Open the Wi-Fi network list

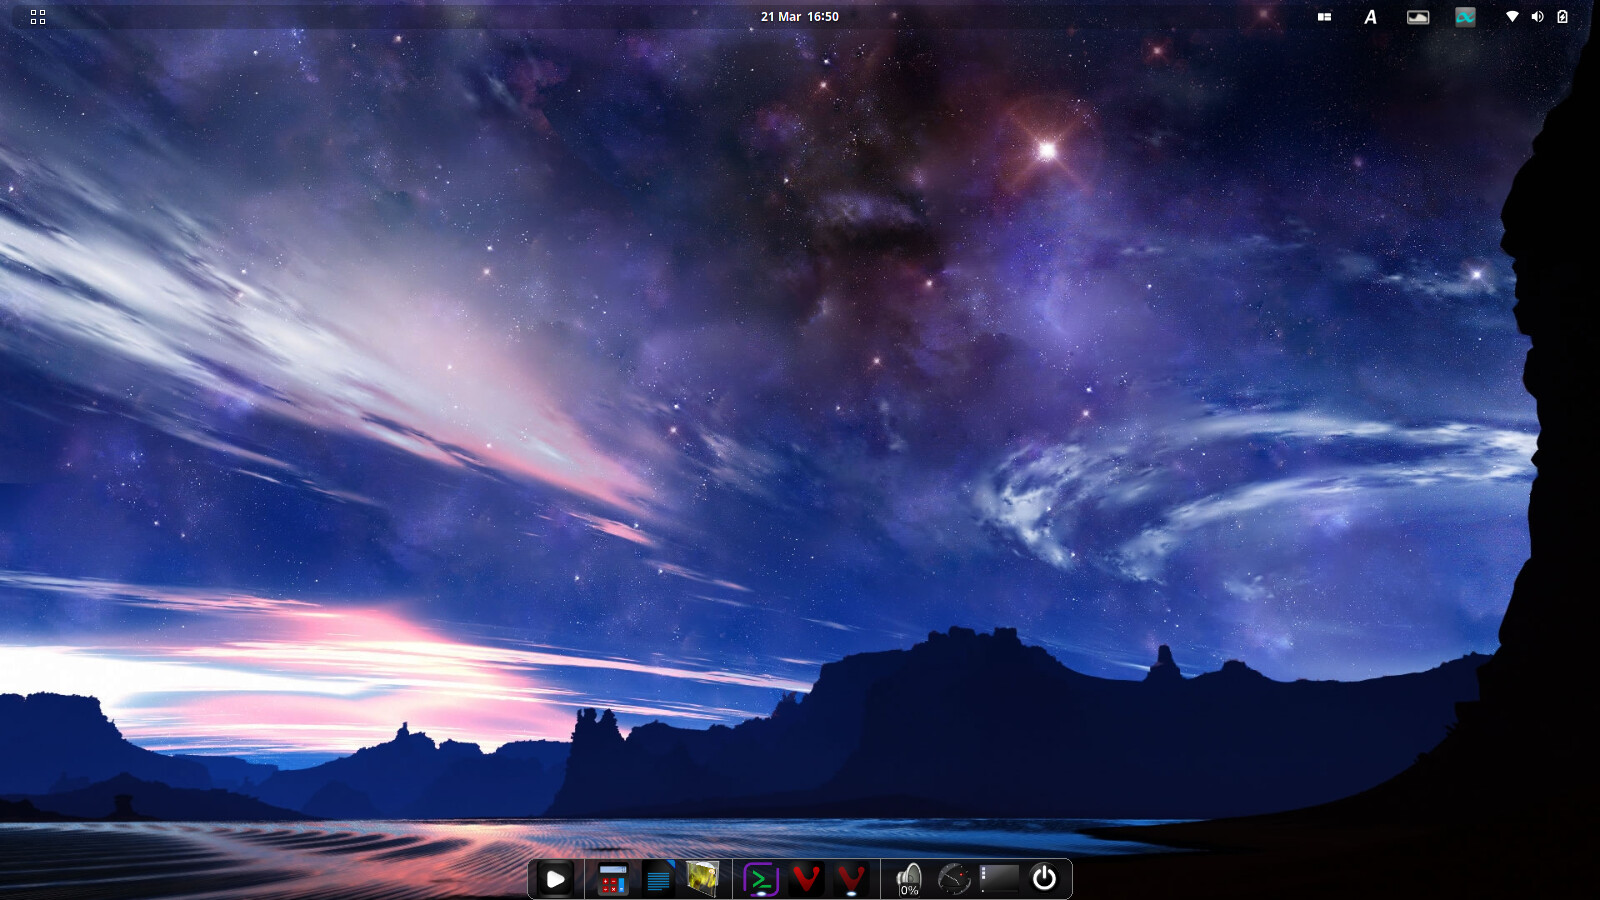tap(1512, 16)
